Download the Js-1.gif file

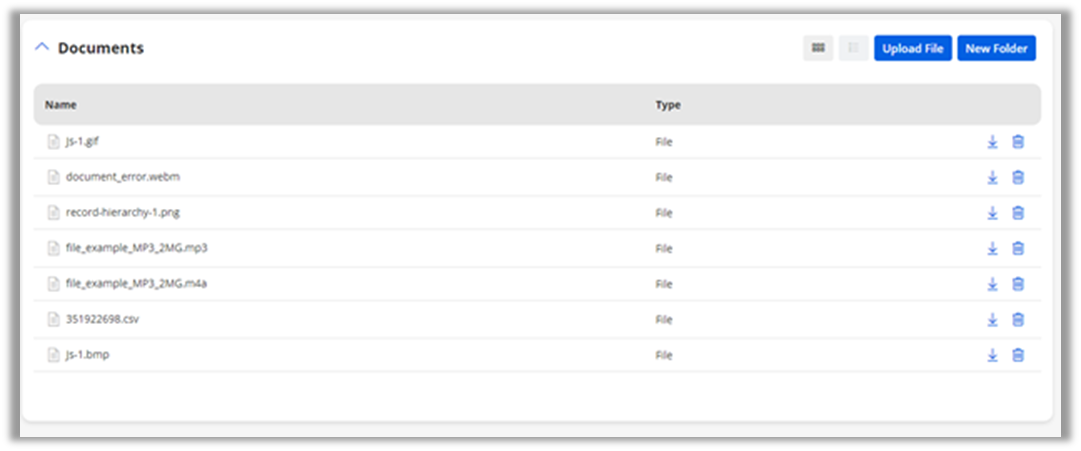click(x=992, y=142)
